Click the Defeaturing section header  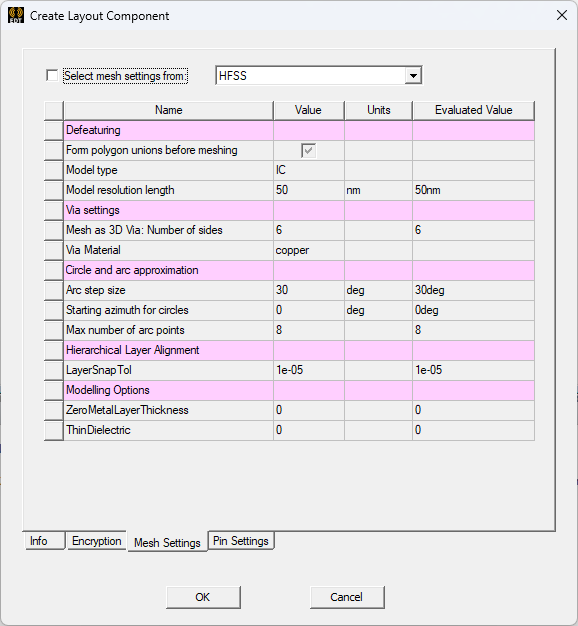168,131
